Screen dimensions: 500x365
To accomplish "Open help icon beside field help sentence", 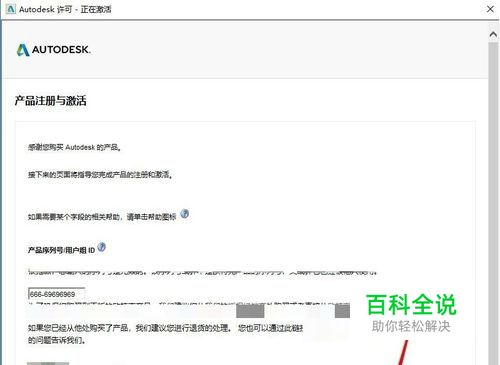I will 185,214.
